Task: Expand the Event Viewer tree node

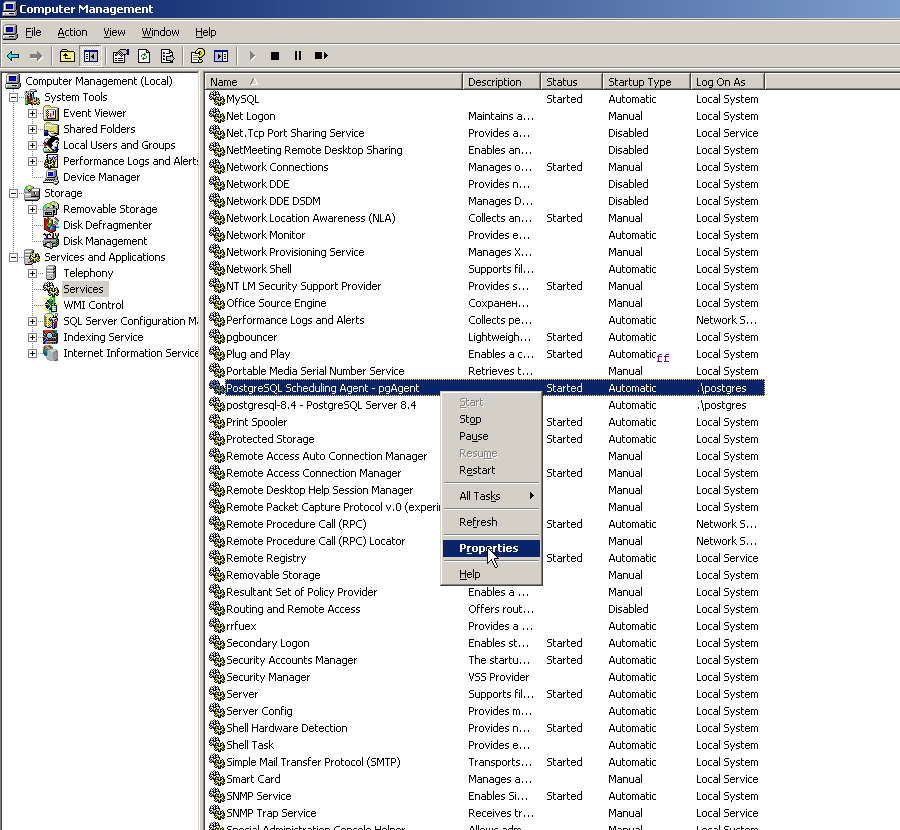Action: click(x=32, y=113)
